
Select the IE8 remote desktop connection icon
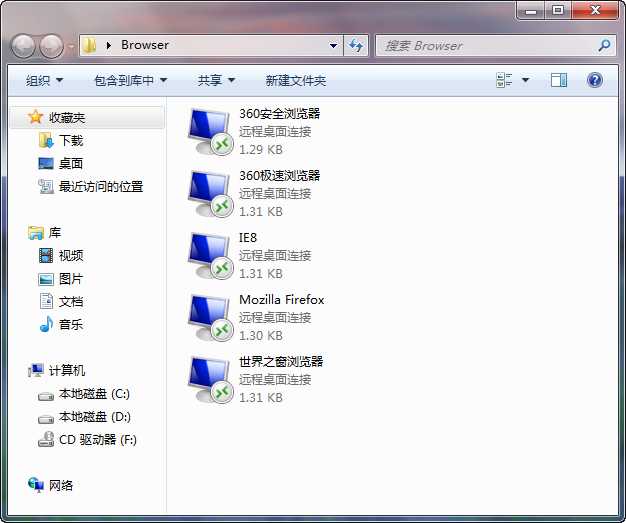point(210,256)
